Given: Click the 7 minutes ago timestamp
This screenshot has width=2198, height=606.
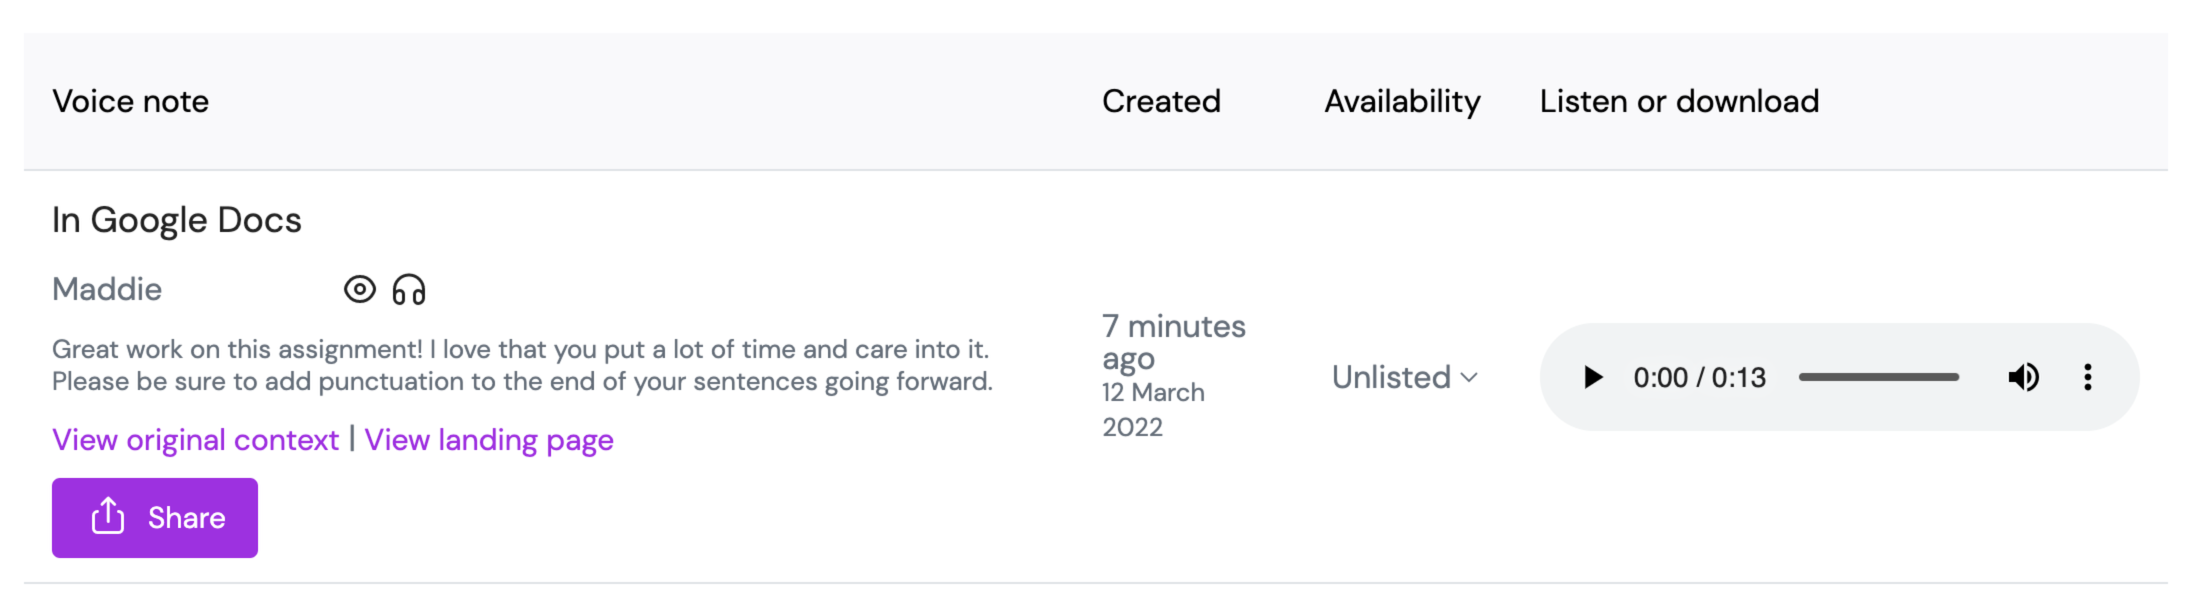Looking at the screenshot, I should pos(1173,342).
